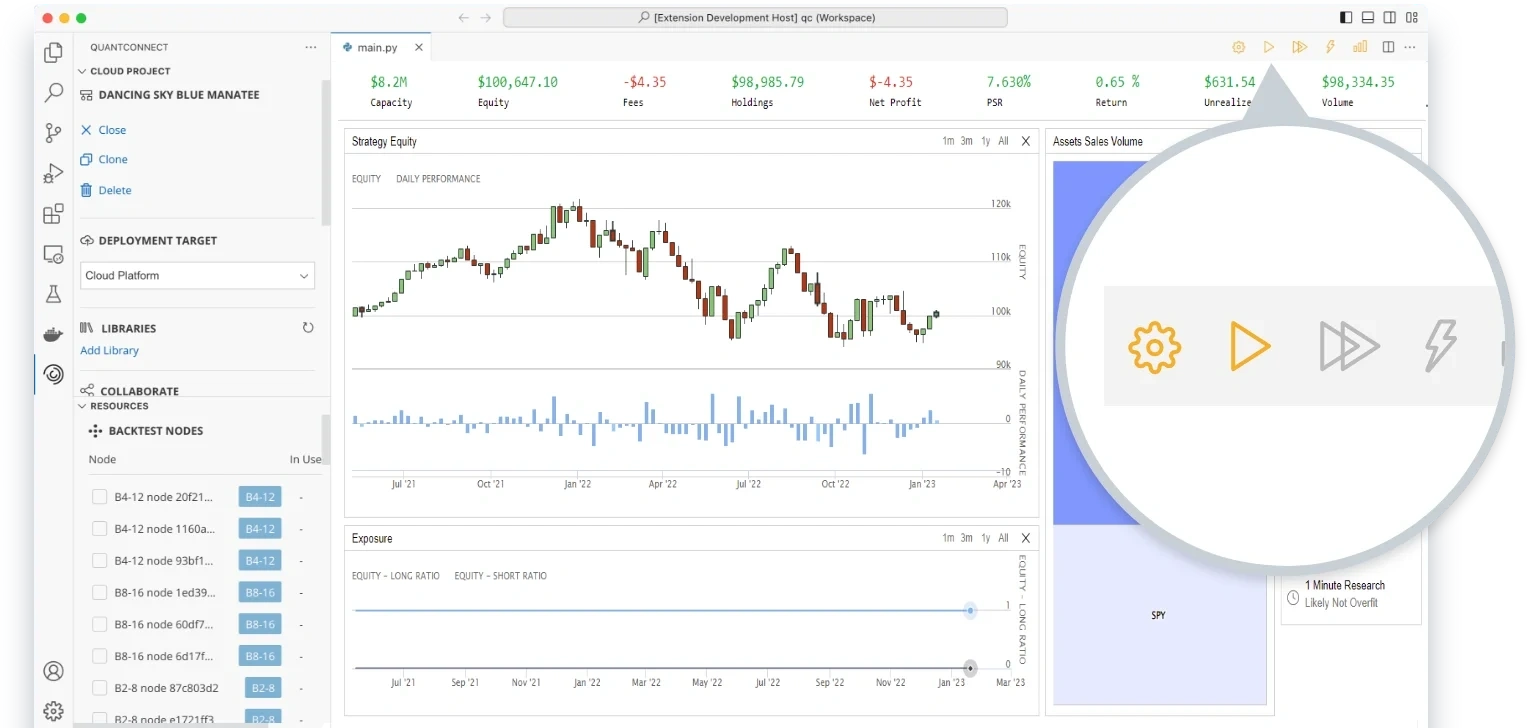Screen dimensions: 1527x728
Task: Click the backtest play icon in editor toolbar
Action: pos(1268,47)
